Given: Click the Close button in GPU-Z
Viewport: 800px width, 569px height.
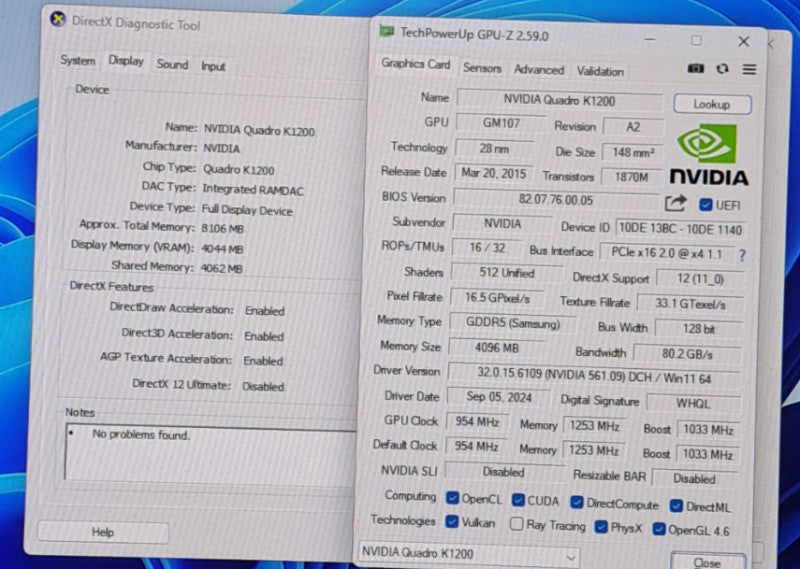Looking at the screenshot, I should pyautogui.click(x=708, y=561).
